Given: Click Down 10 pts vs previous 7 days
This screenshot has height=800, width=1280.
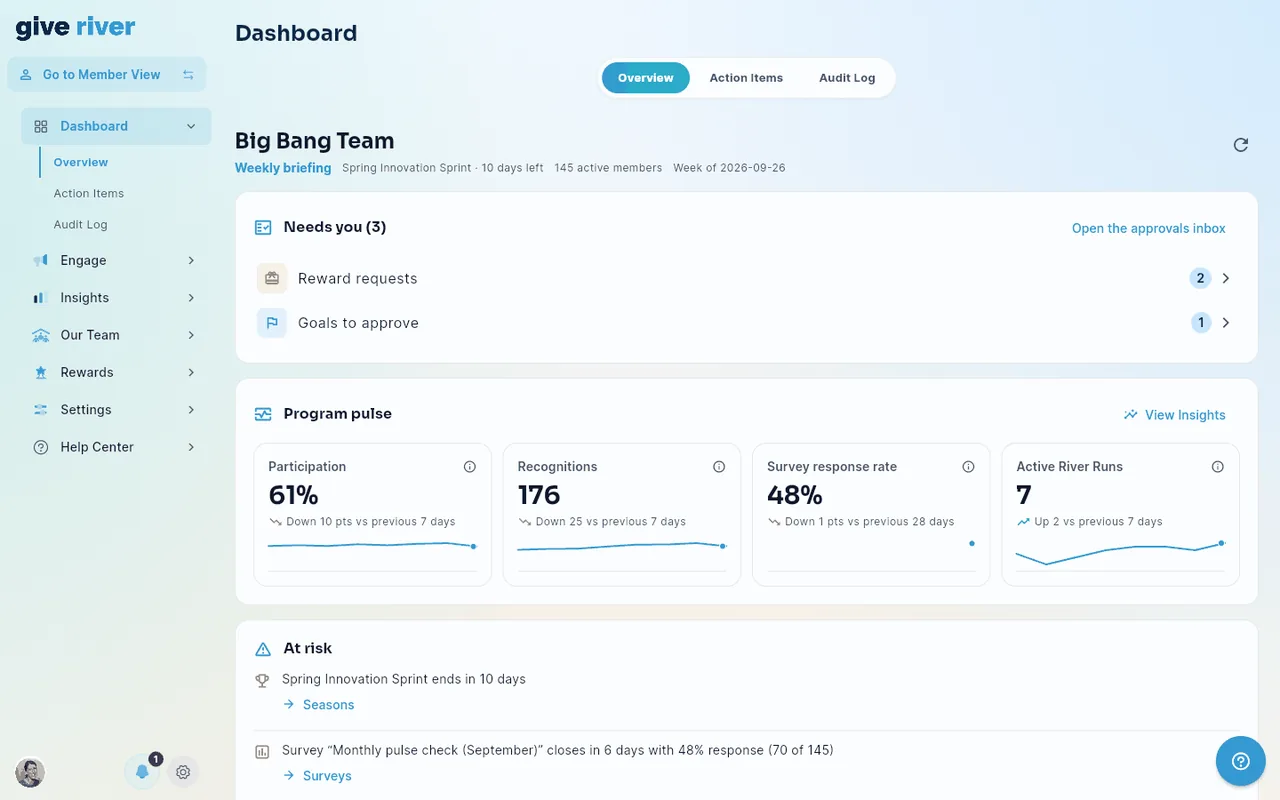Looking at the screenshot, I should click(x=370, y=522).
